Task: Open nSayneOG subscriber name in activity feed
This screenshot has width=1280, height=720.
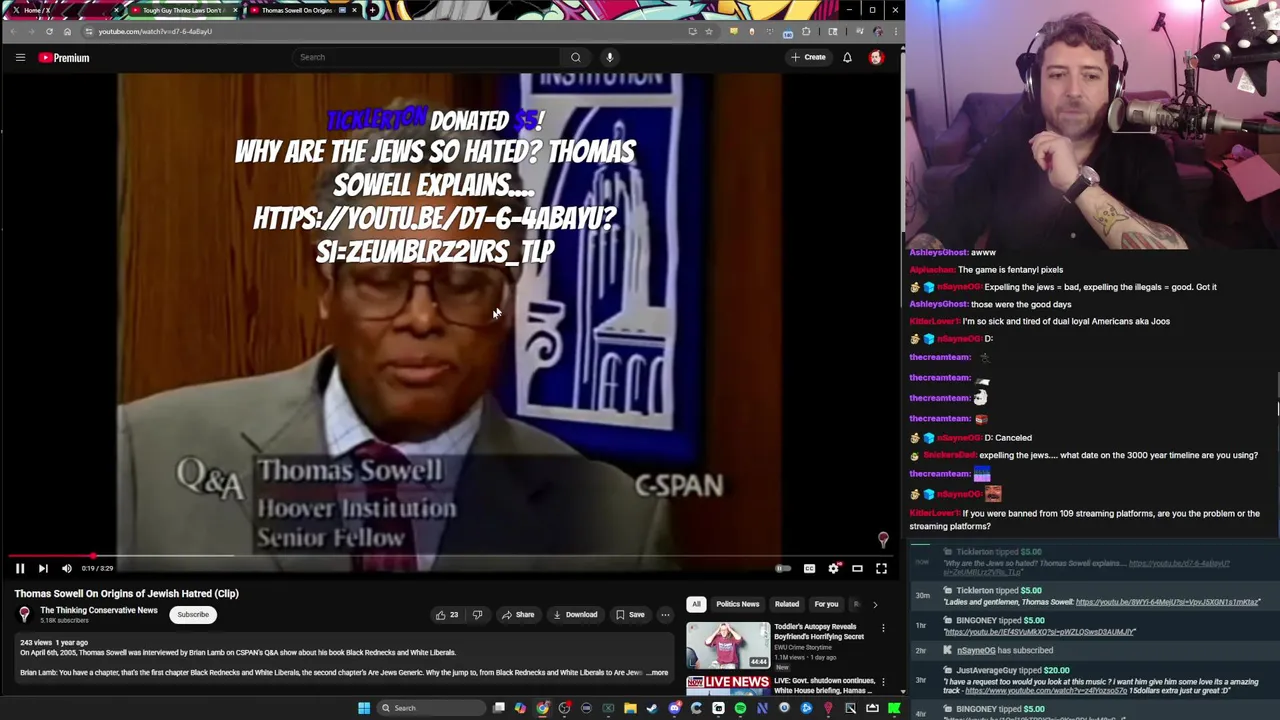Action: (976, 650)
